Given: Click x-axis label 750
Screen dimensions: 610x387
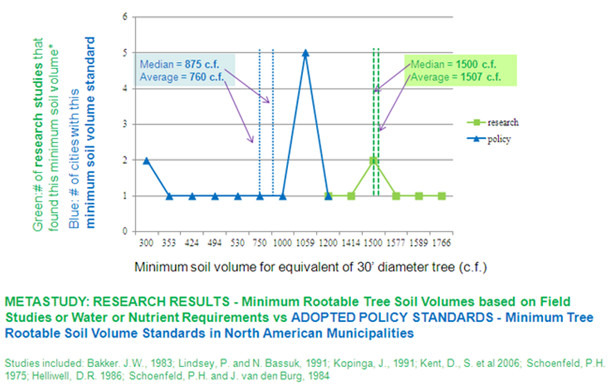Looking at the screenshot, I should click(x=260, y=243).
